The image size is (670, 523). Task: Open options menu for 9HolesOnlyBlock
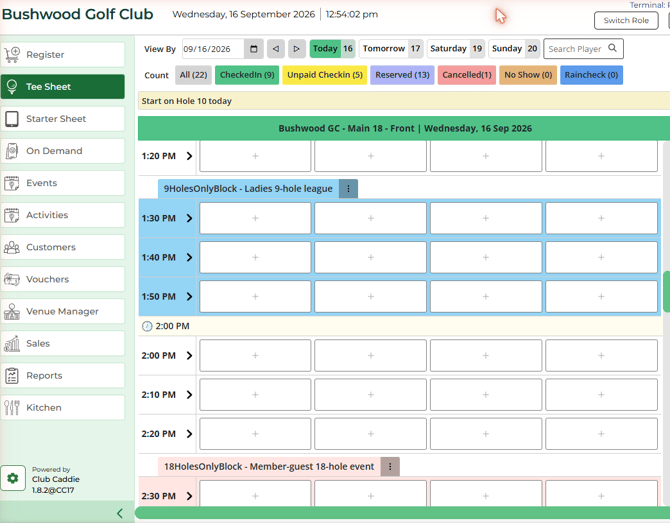pos(348,188)
